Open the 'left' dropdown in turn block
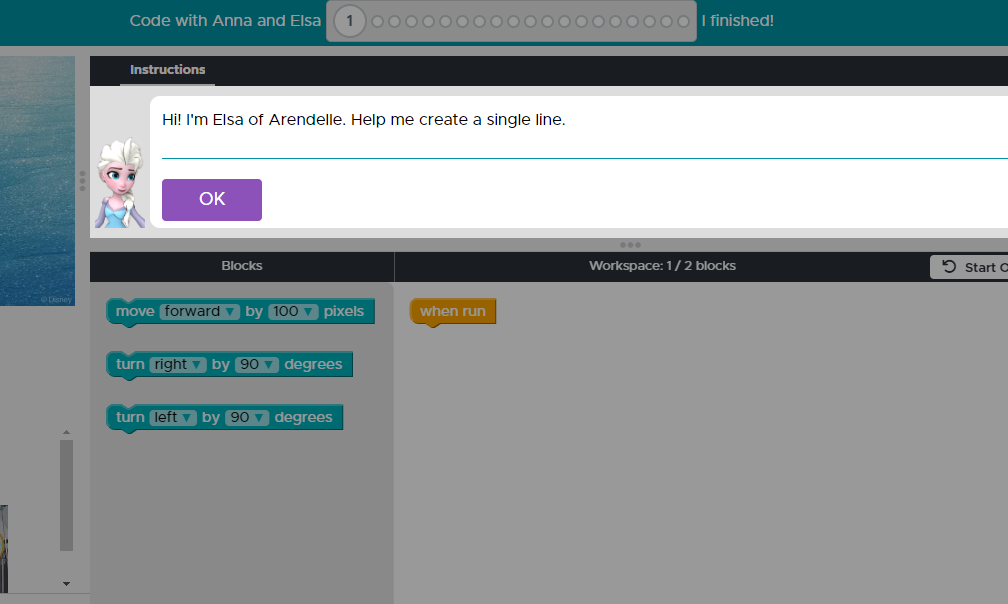Viewport: 1008px width, 604px height. tap(173, 417)
